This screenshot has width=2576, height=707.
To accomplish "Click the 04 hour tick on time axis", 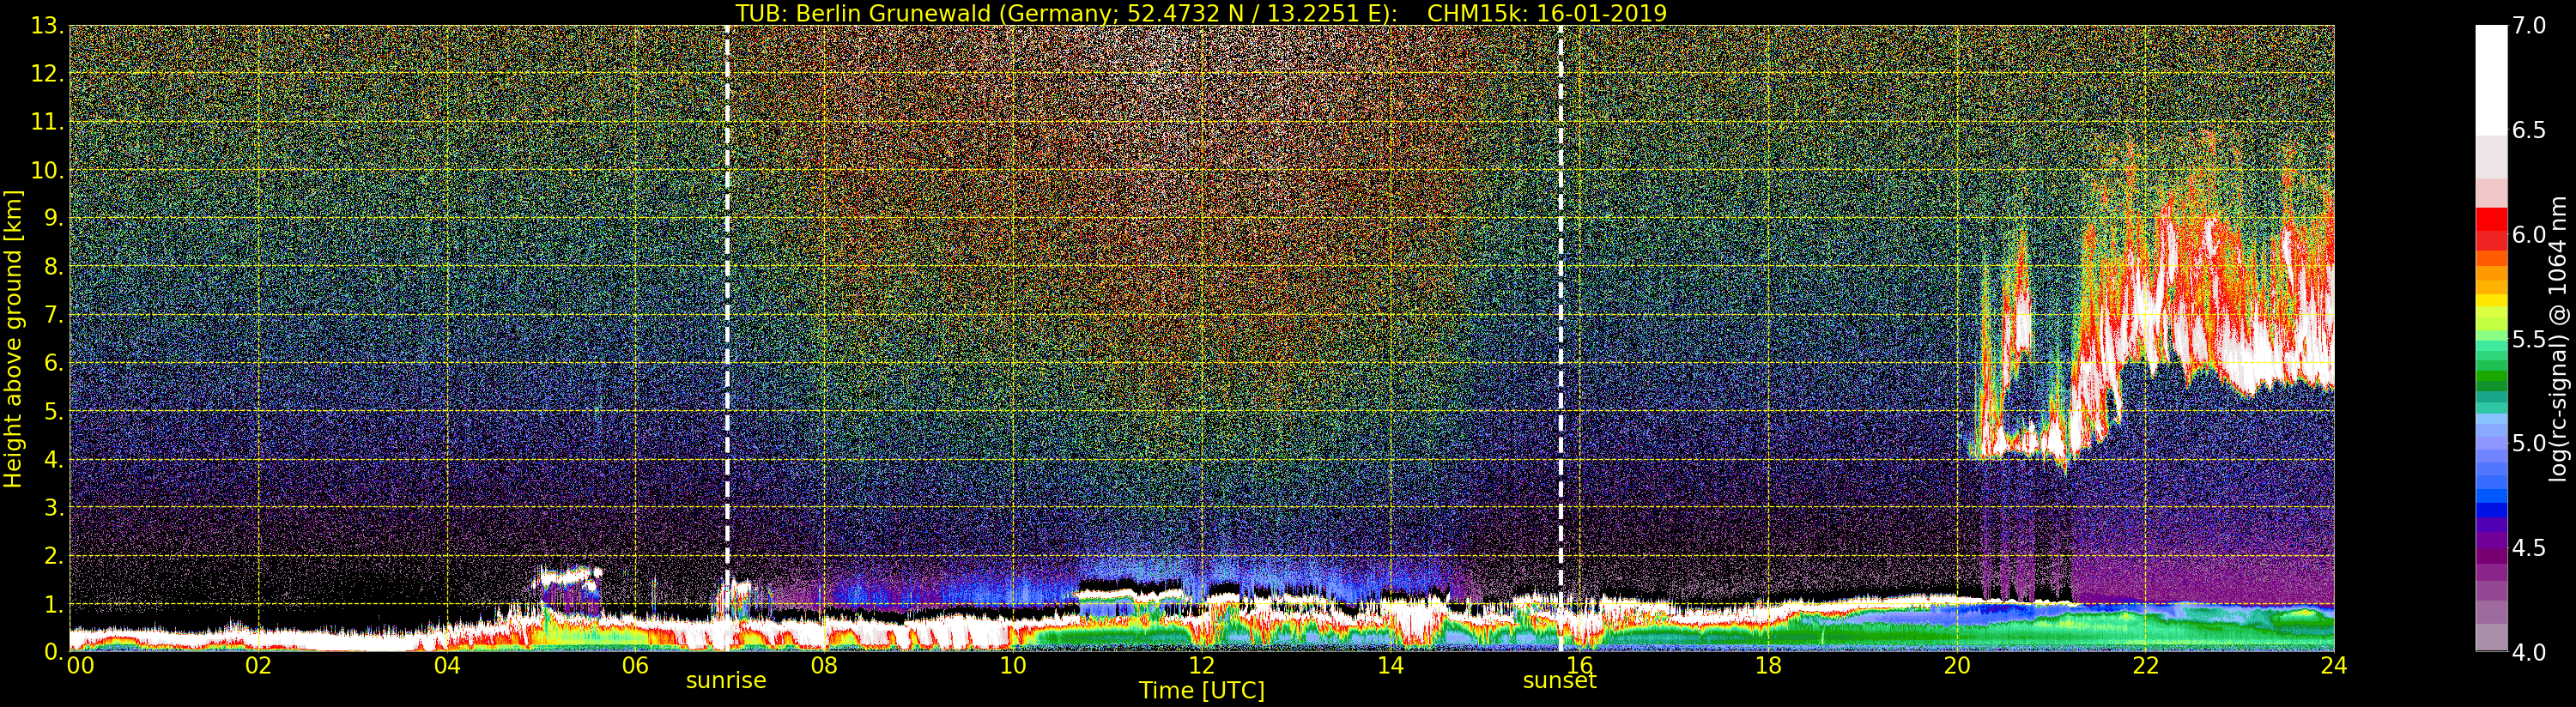I will (446, 666).
